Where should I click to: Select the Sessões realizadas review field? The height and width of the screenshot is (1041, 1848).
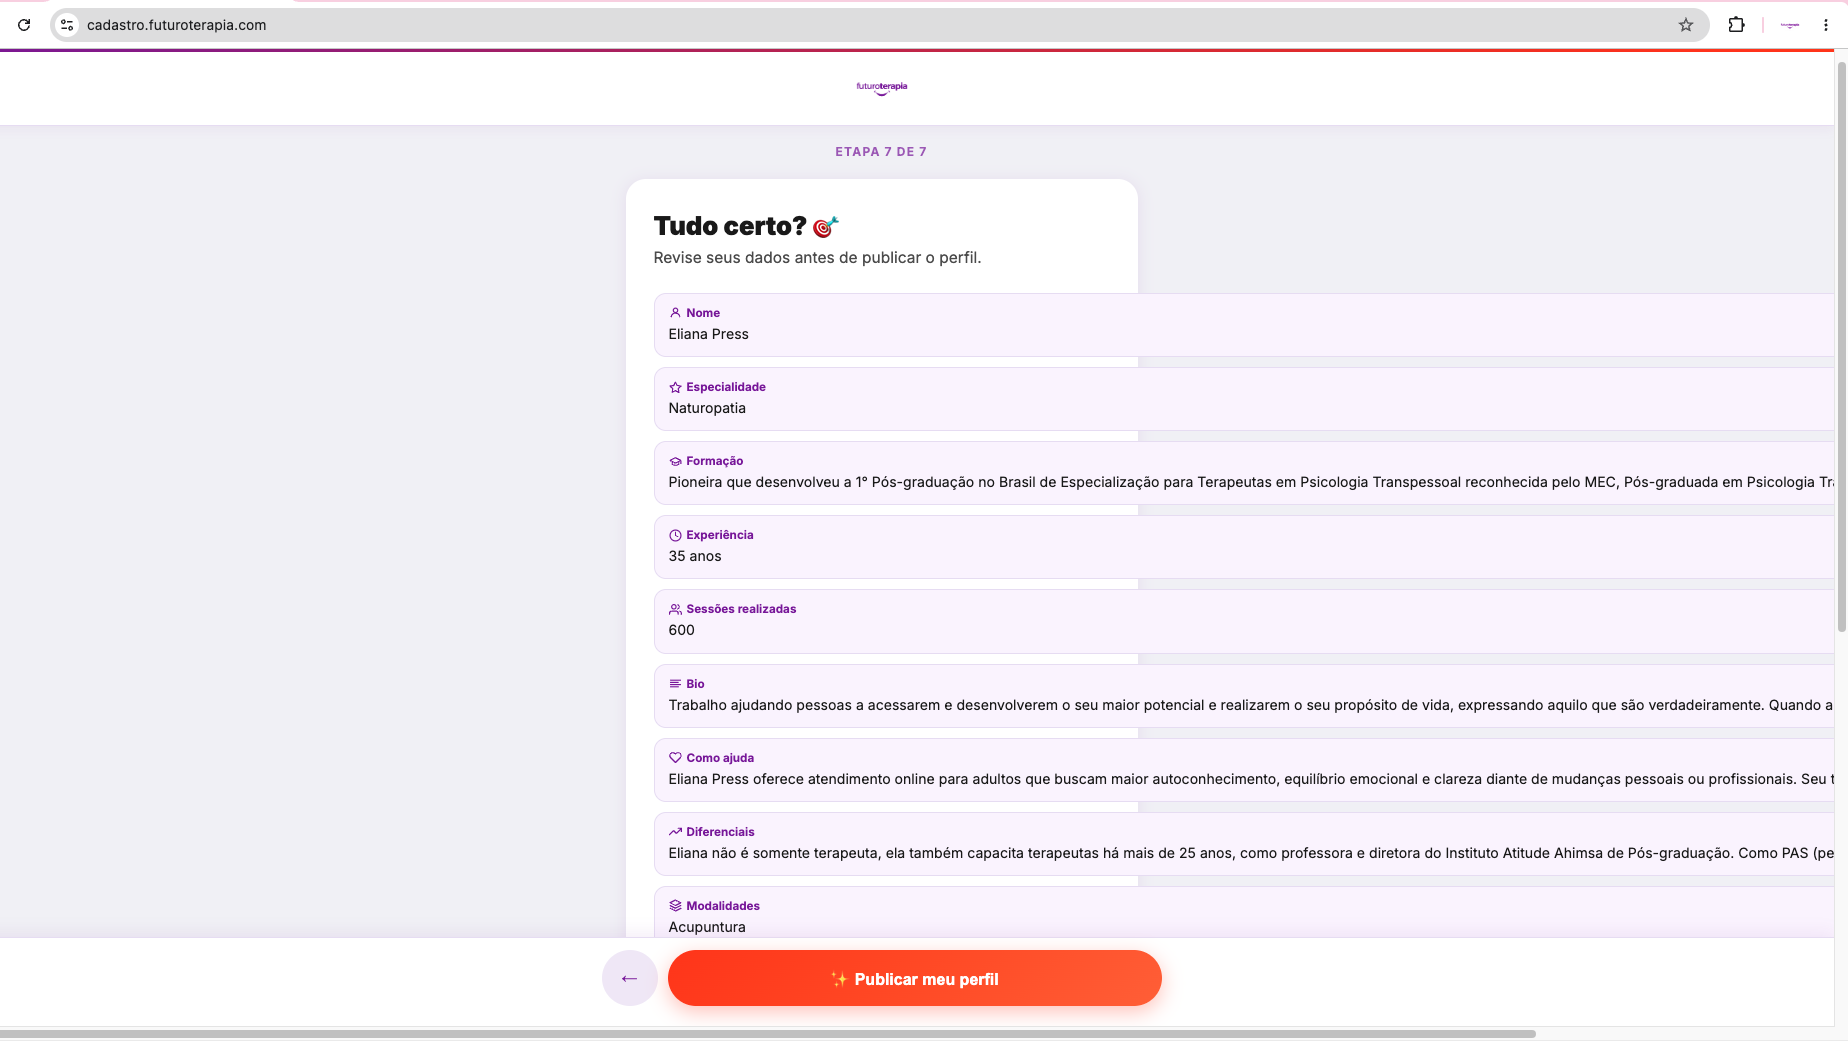pos(1244,621)
